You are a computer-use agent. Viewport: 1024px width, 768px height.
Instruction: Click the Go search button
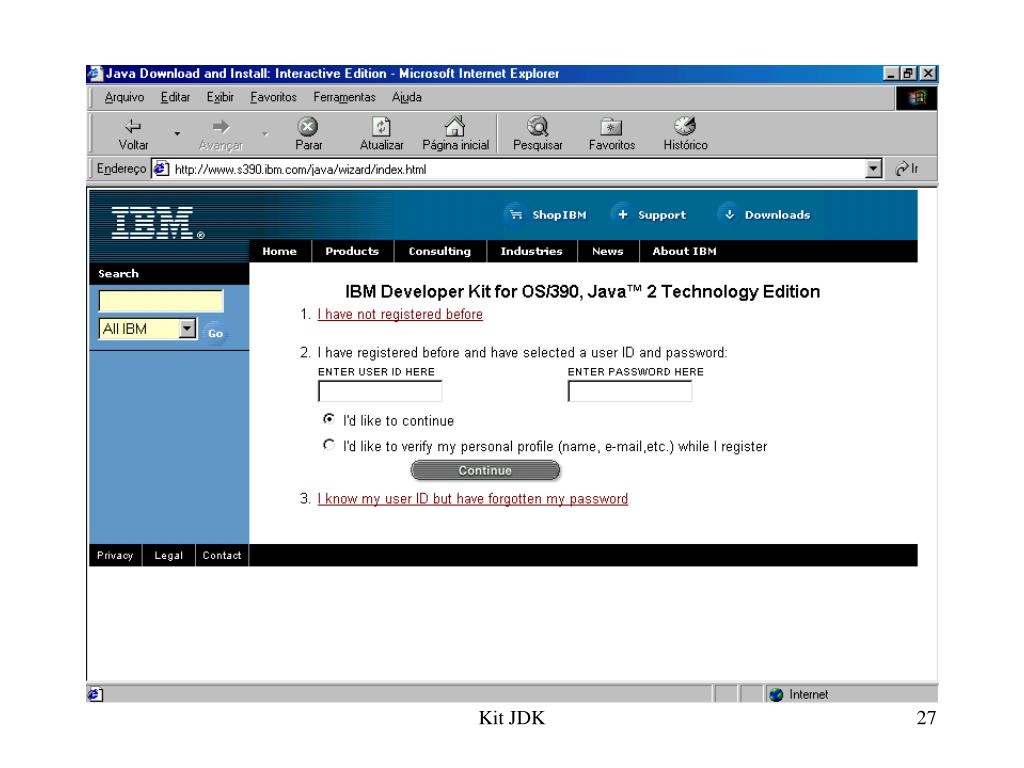tap(216, 333)
